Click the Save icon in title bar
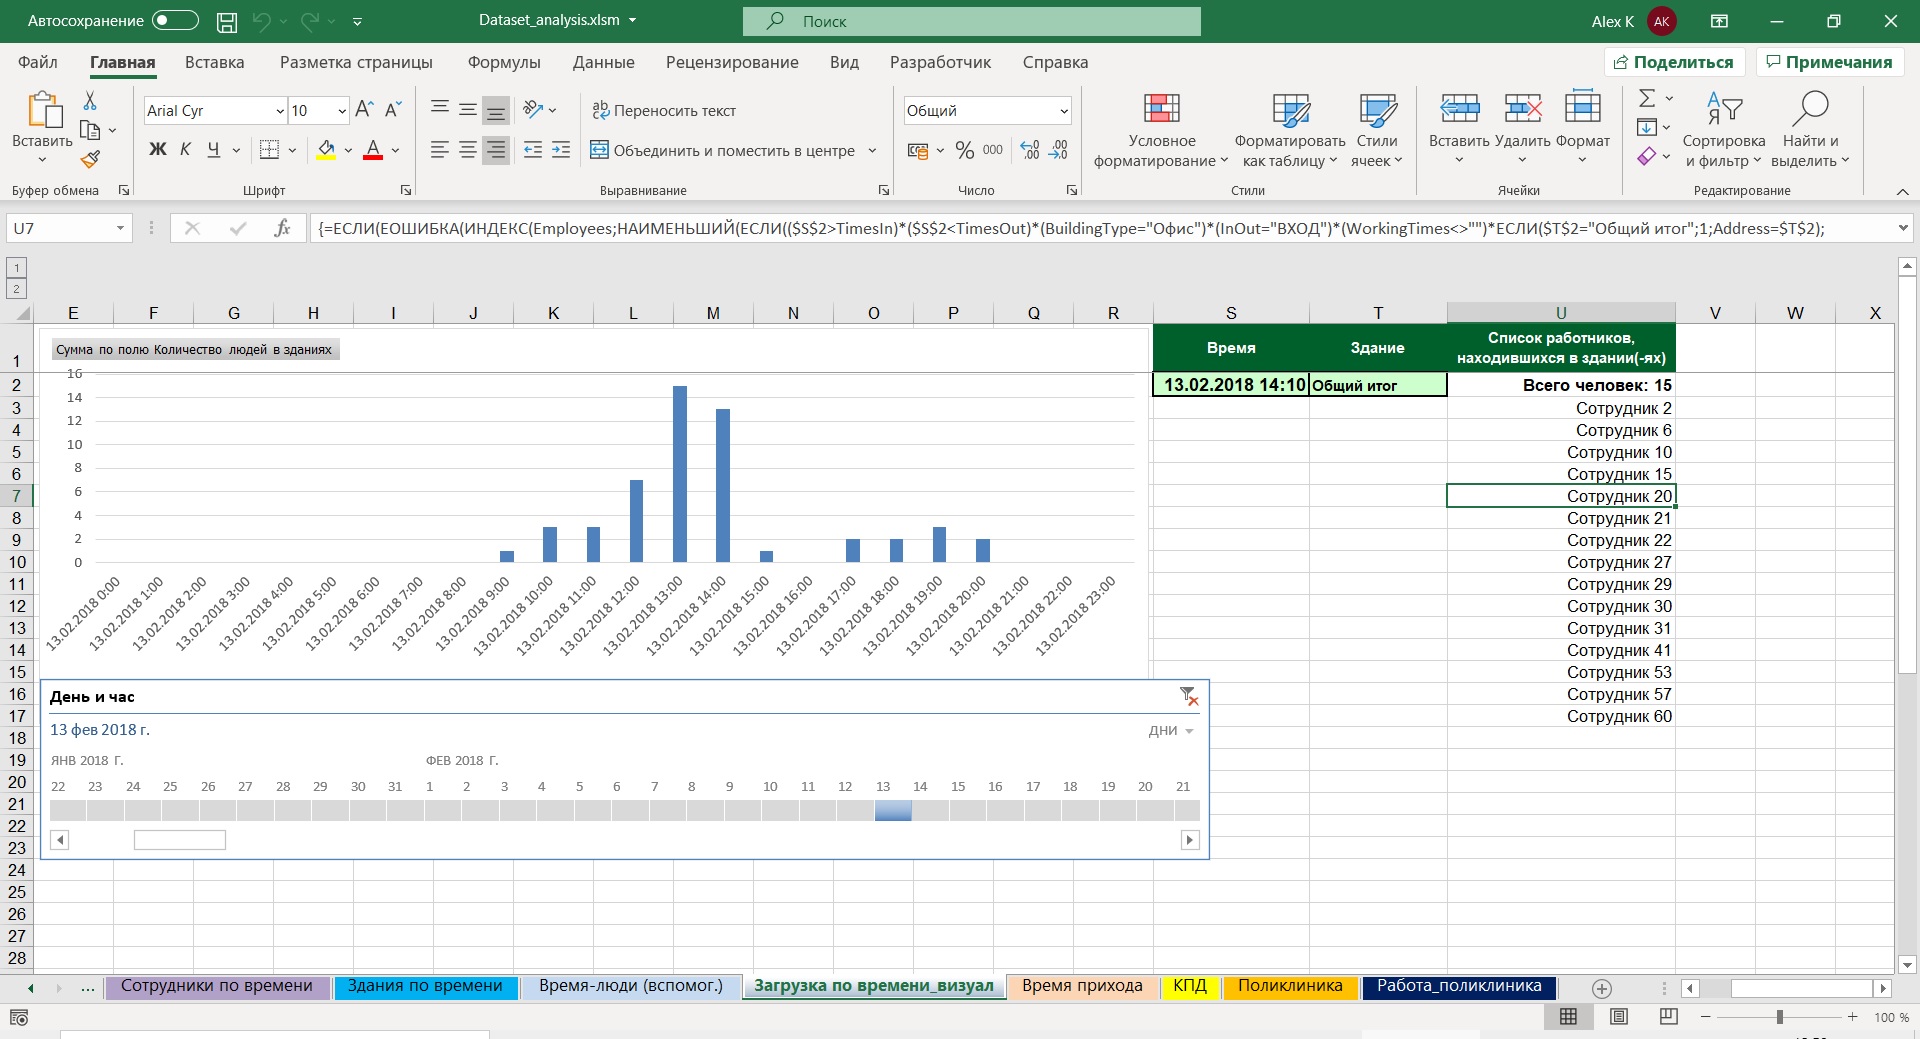Image resolution: width=1920 pixels, height=1039 pixels. (227, 21)
